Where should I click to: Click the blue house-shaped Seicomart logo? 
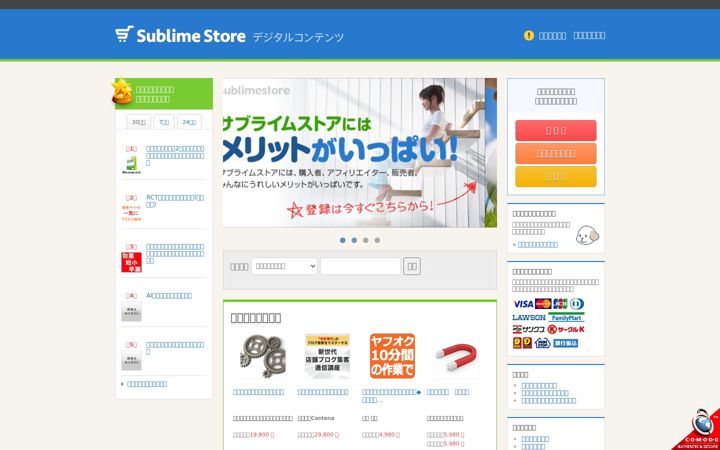[542, 343]
